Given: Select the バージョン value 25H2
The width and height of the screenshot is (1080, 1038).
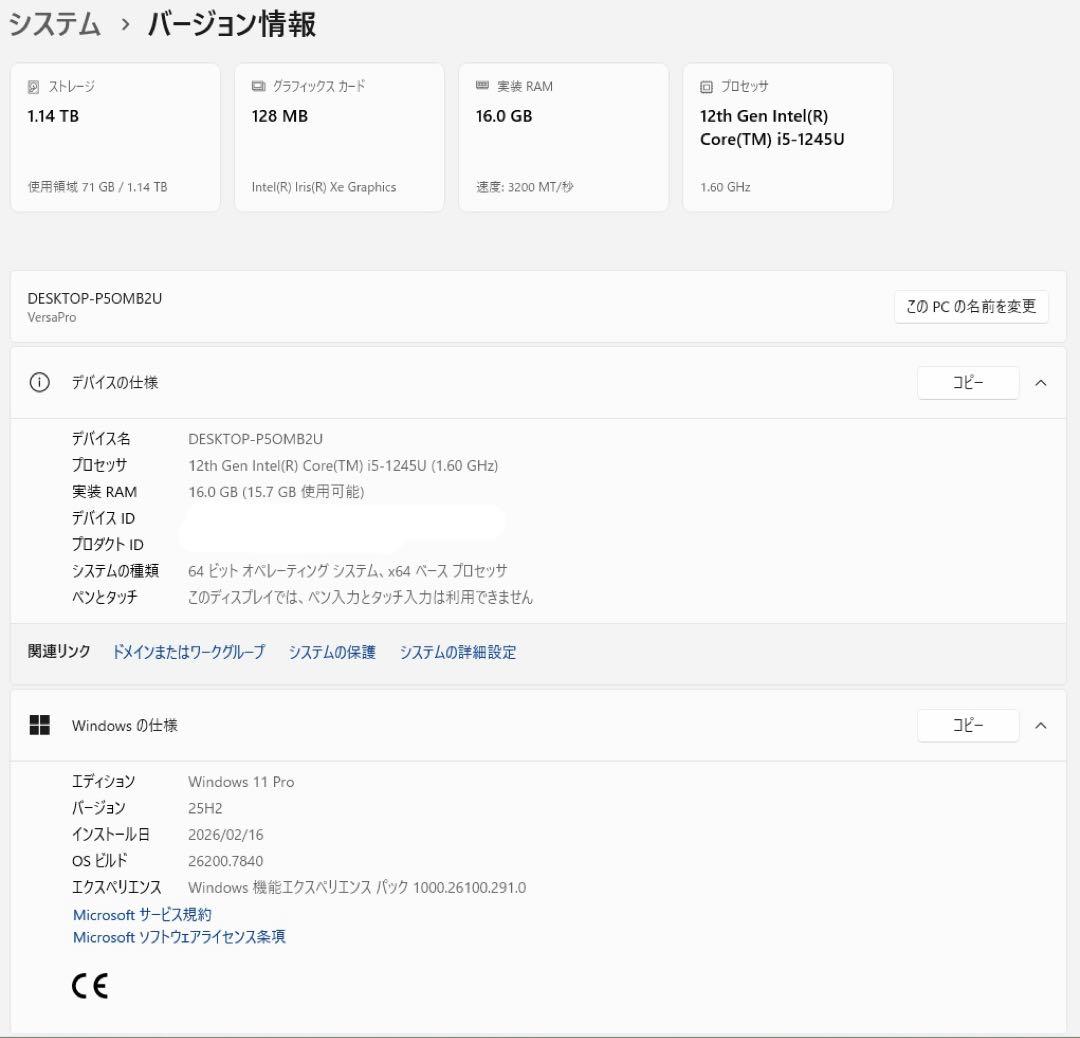Looking at the screenshot, I should point(205,808).
